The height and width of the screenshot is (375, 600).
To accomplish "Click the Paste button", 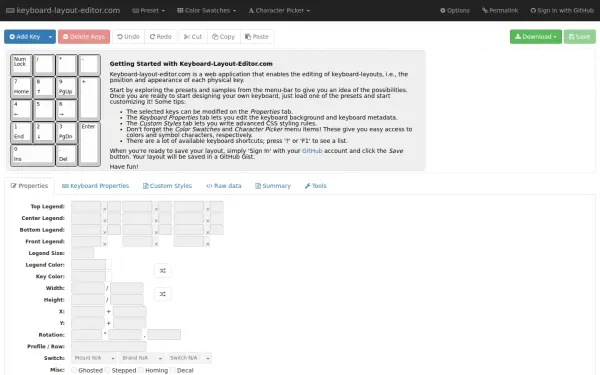I will (x=257, y=37).
